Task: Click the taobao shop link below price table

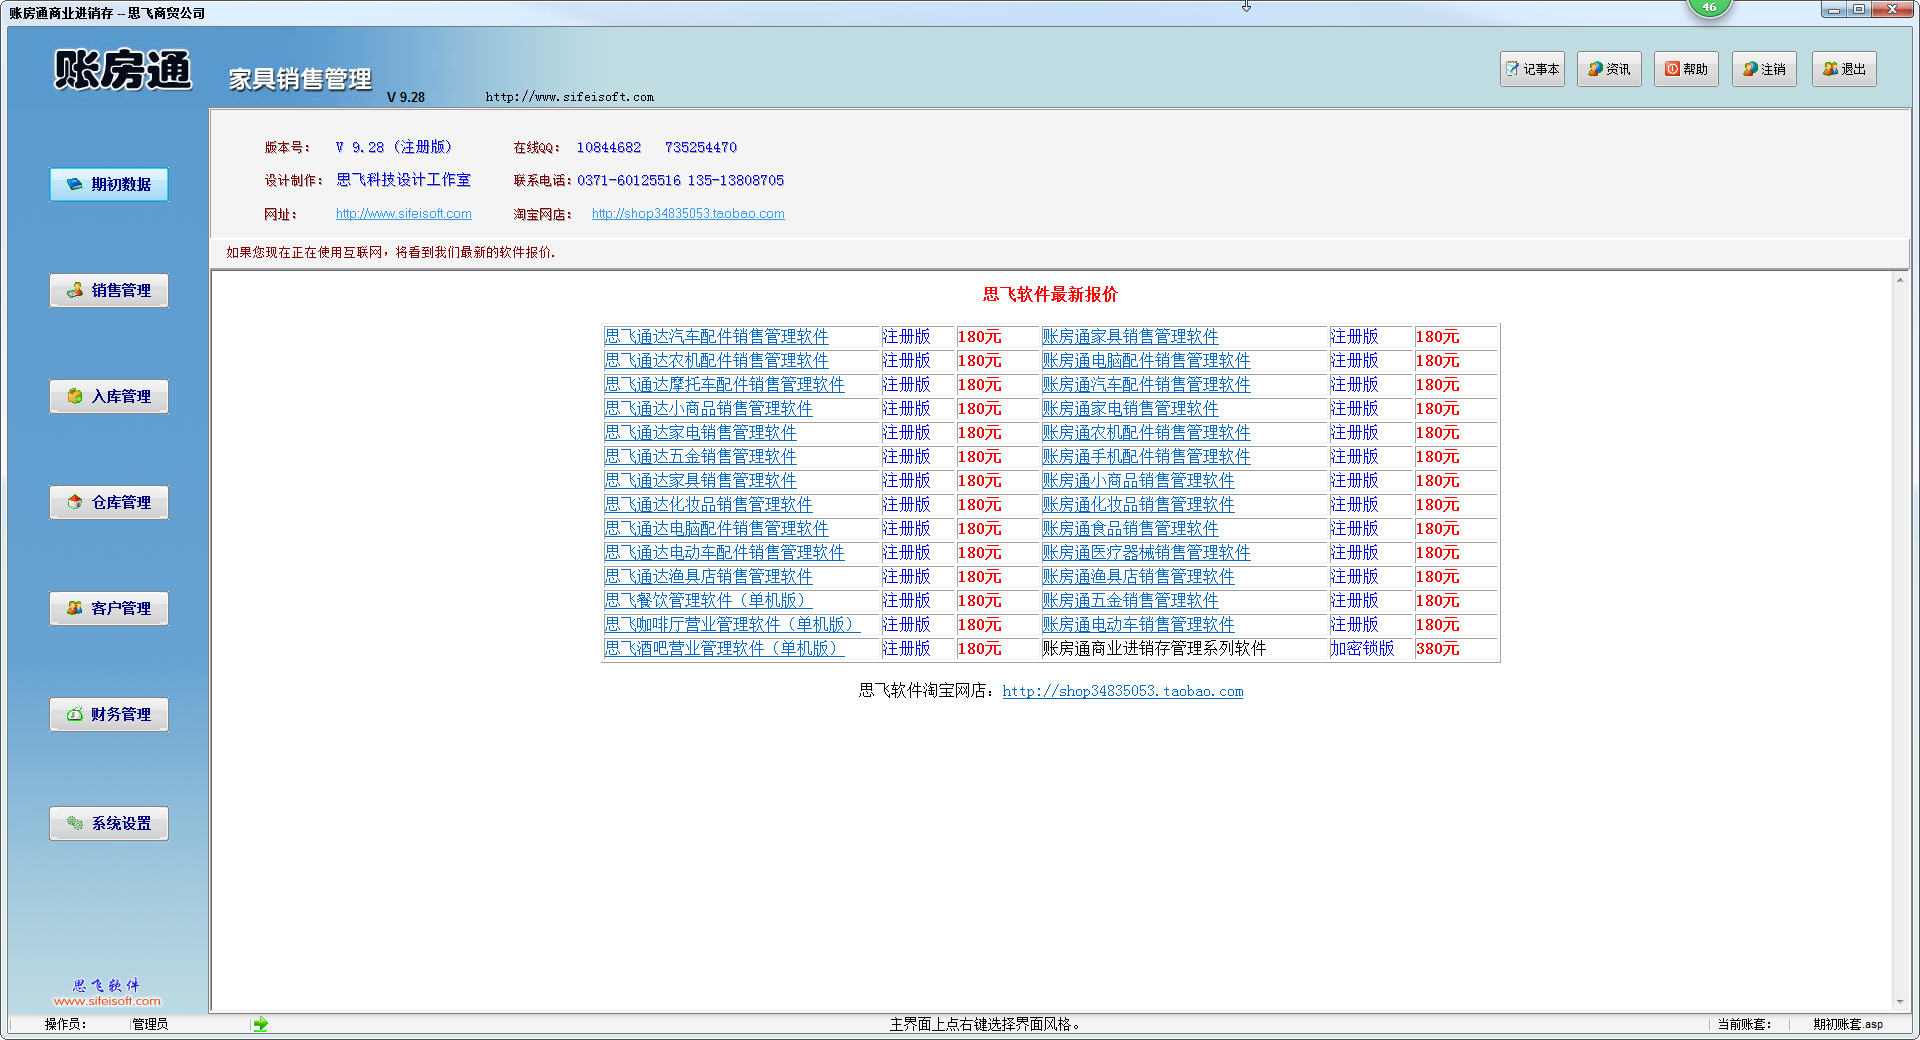Action: (x=1122, y=691)
